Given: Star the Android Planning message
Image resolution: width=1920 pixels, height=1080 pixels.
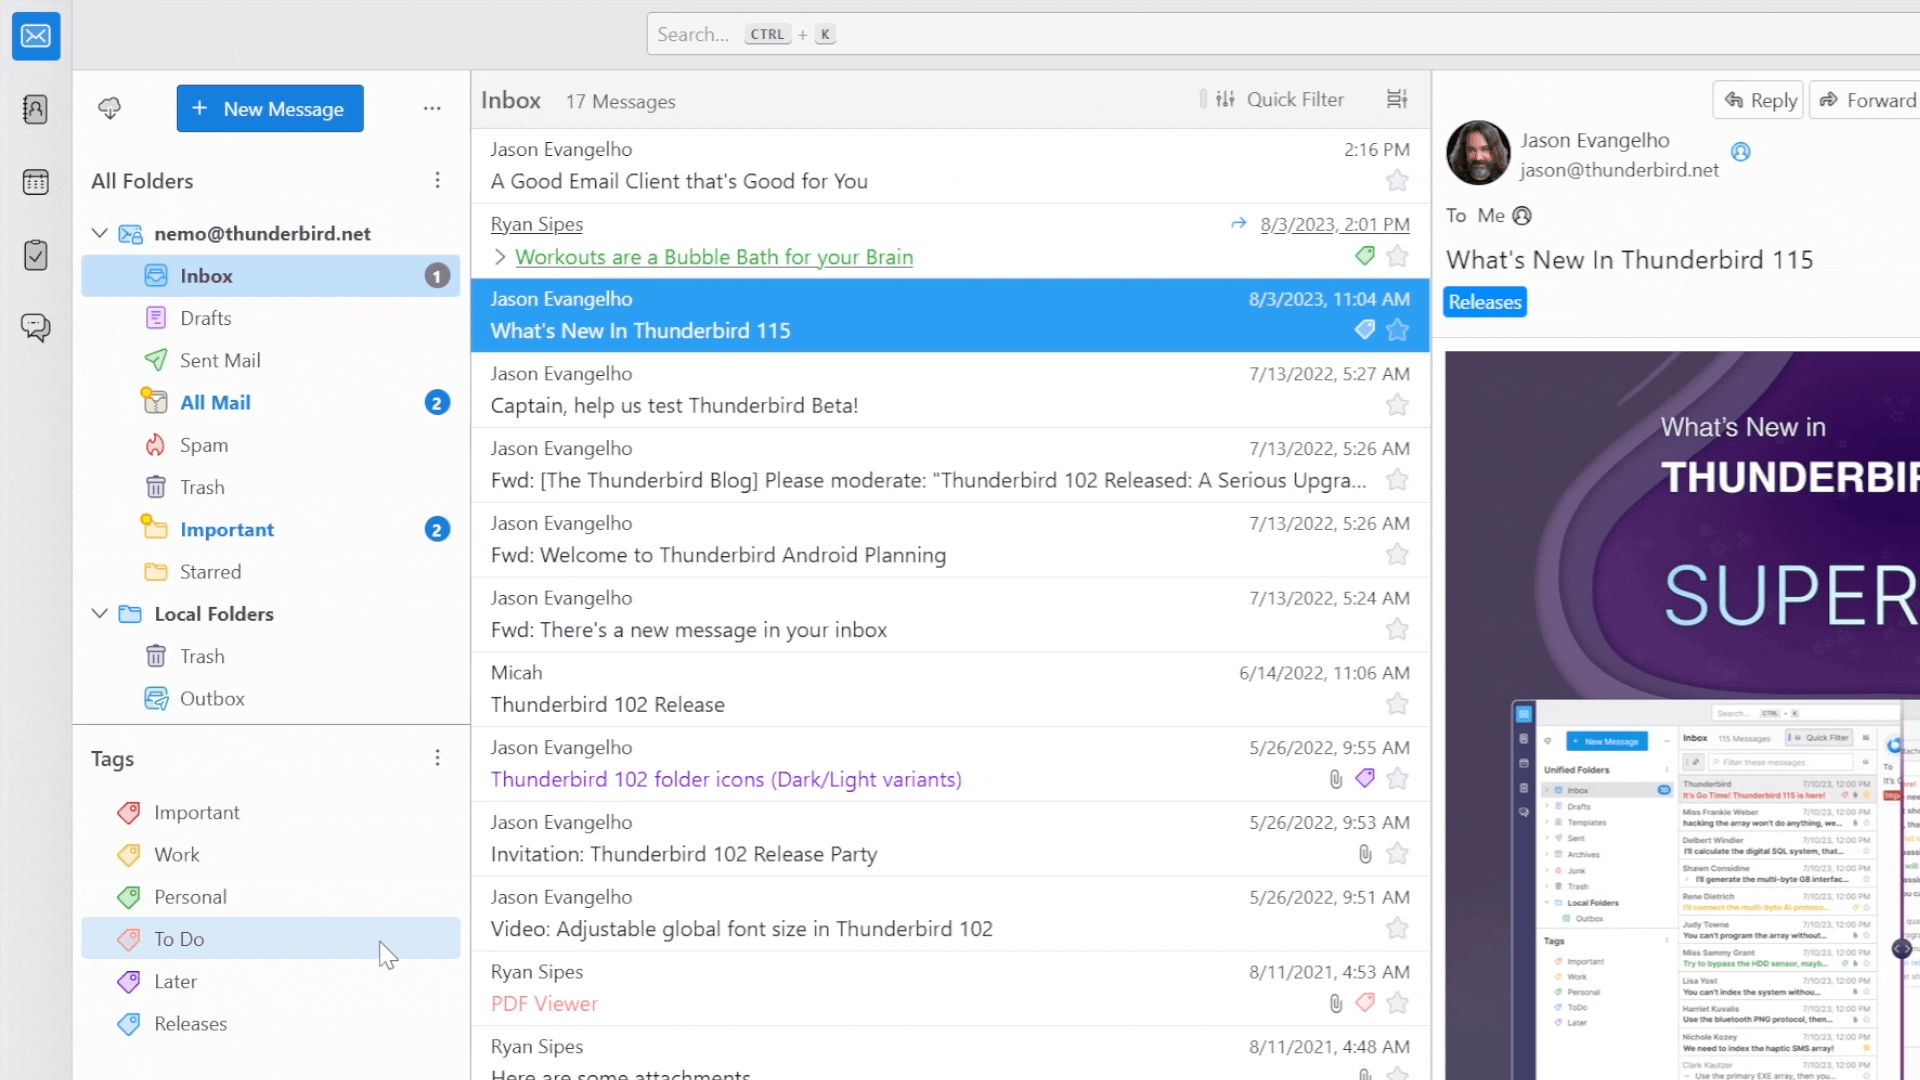Looking at the screenshot, I should tap(1397, 555).
